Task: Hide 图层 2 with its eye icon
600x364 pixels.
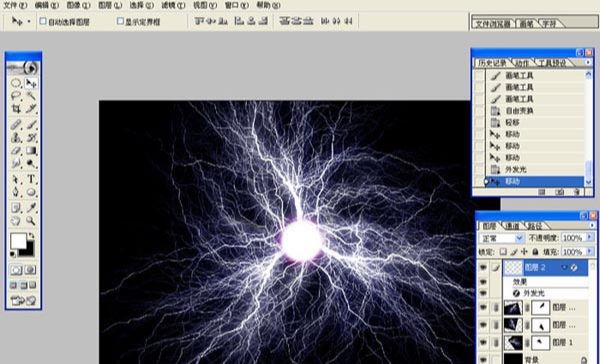Action: tap(484, 268)
